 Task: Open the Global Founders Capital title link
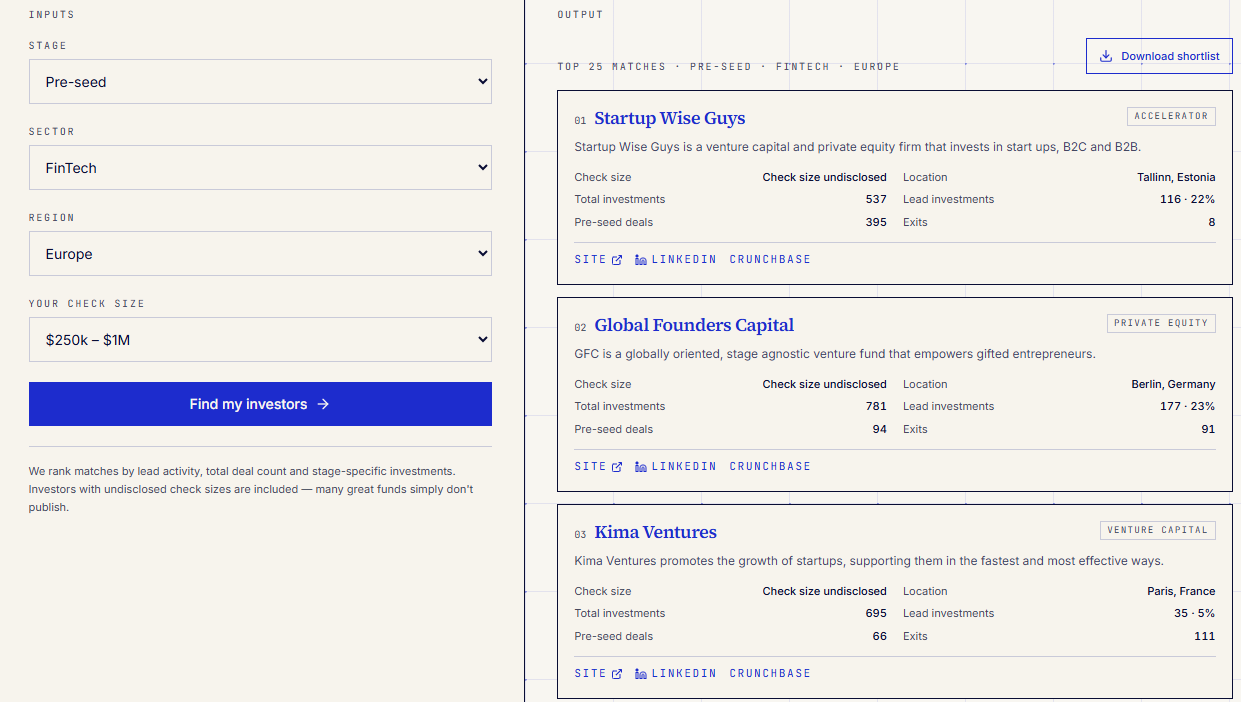click(x=694, y=325)
